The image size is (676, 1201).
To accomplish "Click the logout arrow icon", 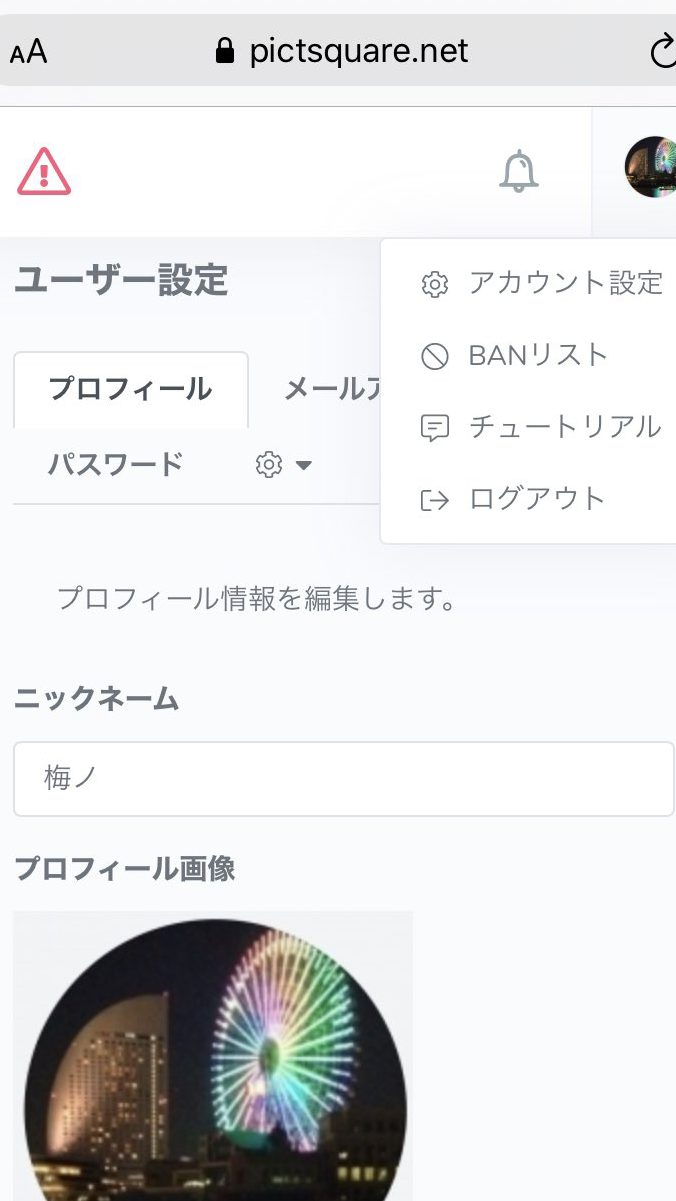I will (435, 500).
